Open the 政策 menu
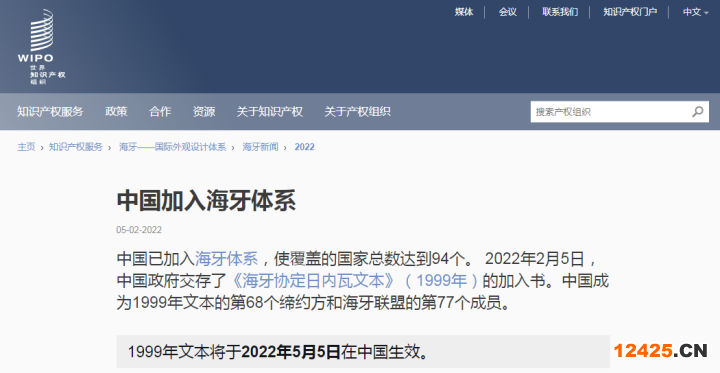Viewport: 720px width, 373px height. (x=116, y=112)
